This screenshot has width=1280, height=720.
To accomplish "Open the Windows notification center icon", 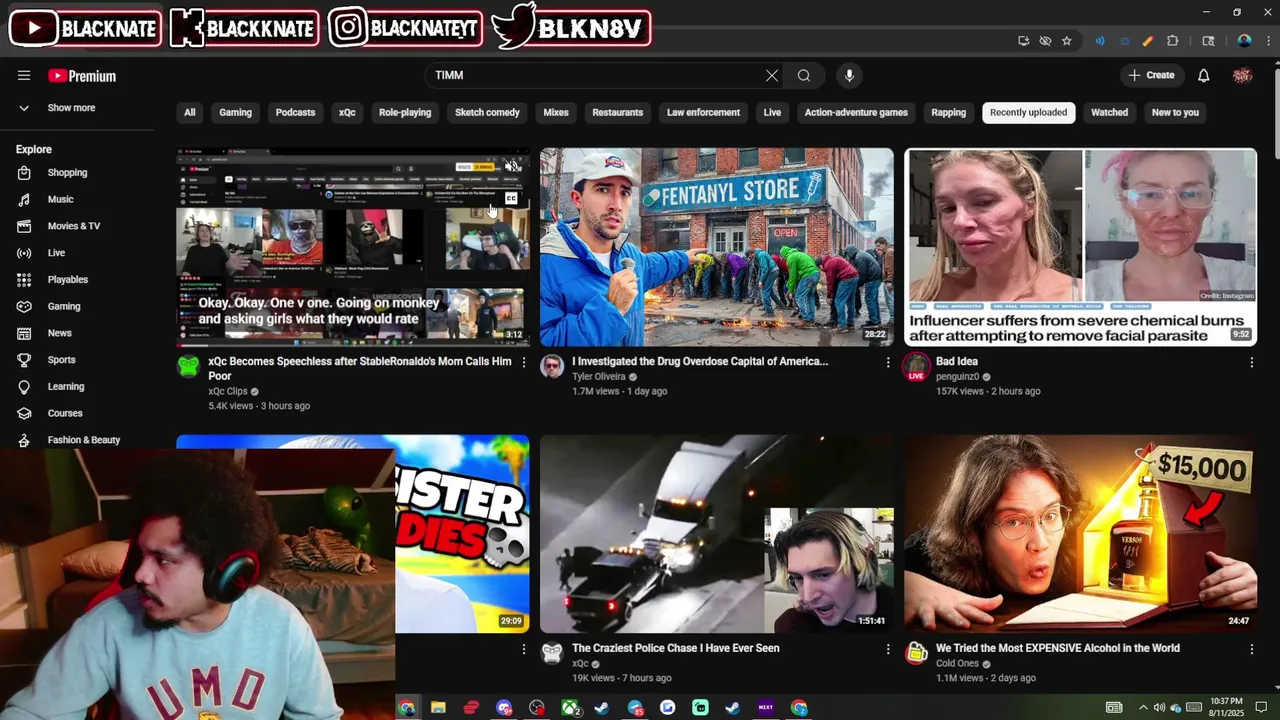I will click(1262, 708).
